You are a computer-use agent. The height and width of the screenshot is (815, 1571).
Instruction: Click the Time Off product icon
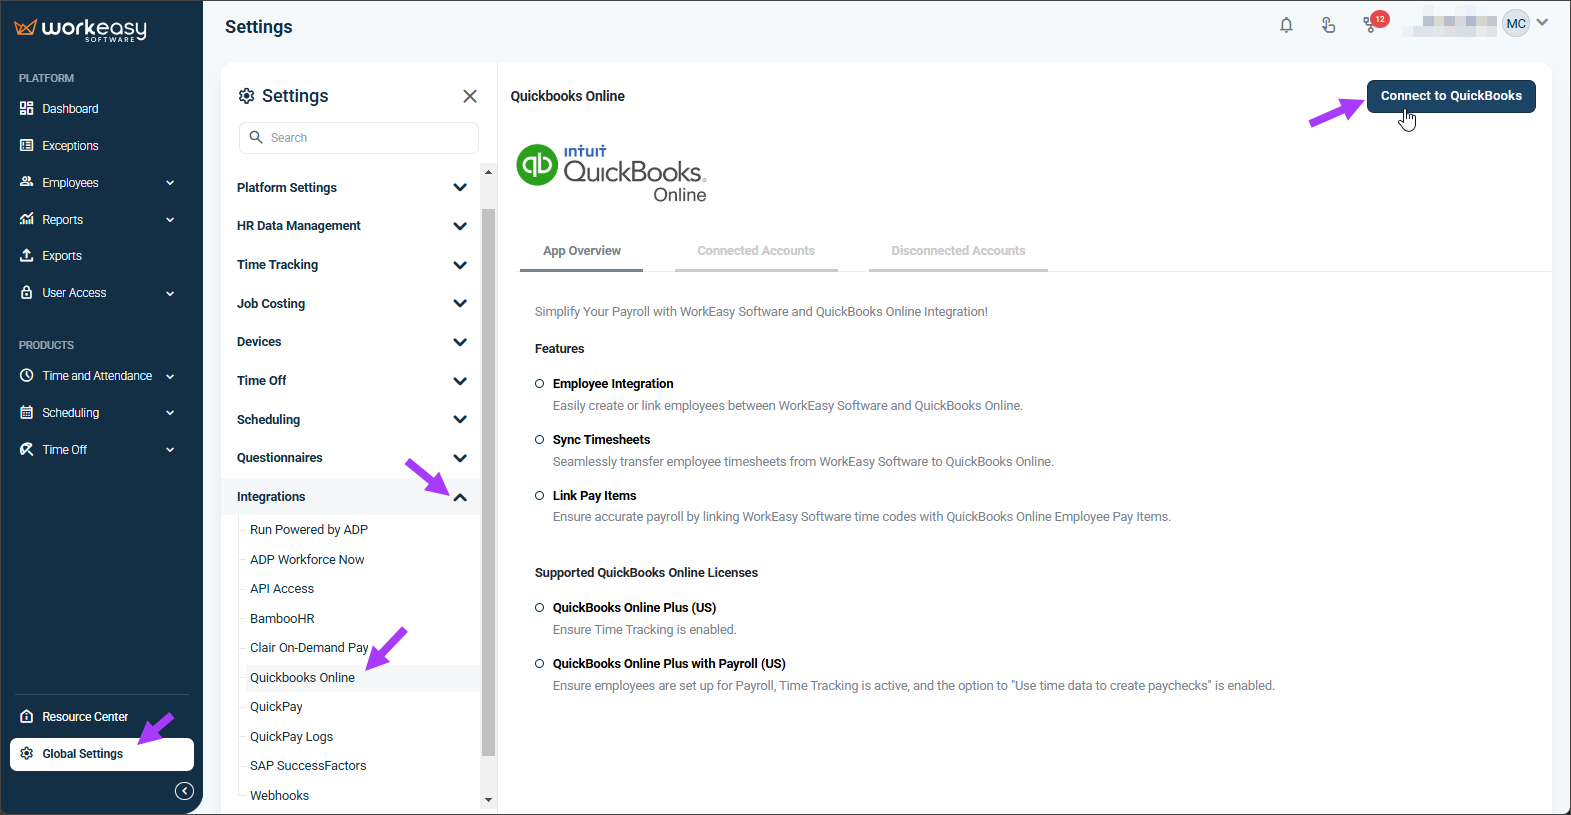click(x=27, y=449)
